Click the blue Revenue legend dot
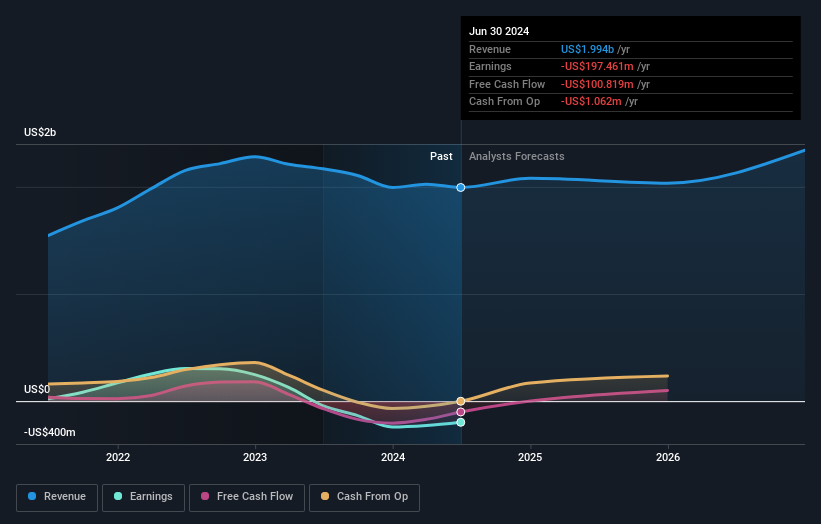This screenshot has height=524, width=821. (x=32, y=496)
